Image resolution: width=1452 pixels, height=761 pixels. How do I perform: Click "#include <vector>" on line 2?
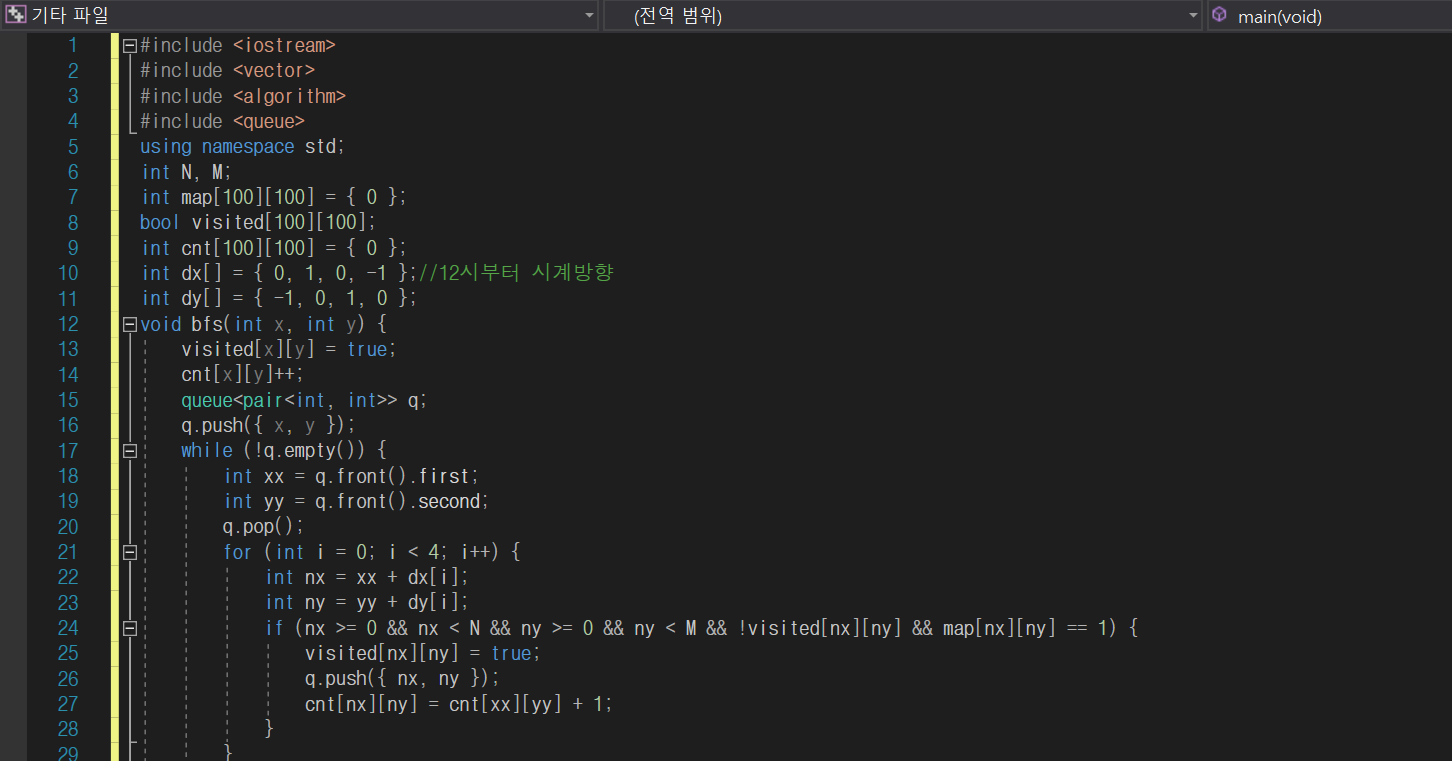[228, 71]
